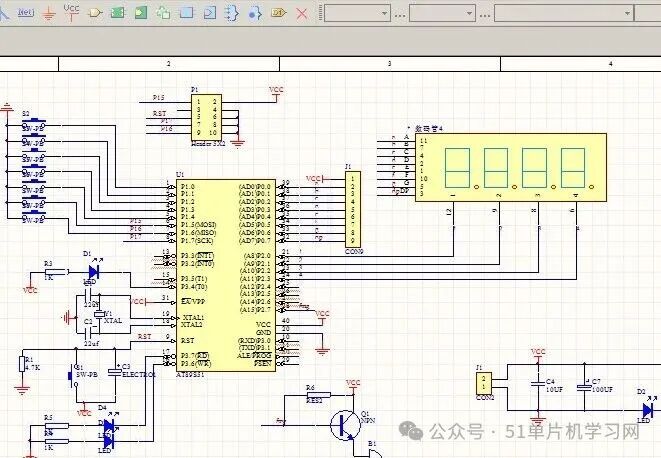The image size is (661, 458).
Task: Select the J1 CON9 connector body
Action: click(x=353, y=209)
